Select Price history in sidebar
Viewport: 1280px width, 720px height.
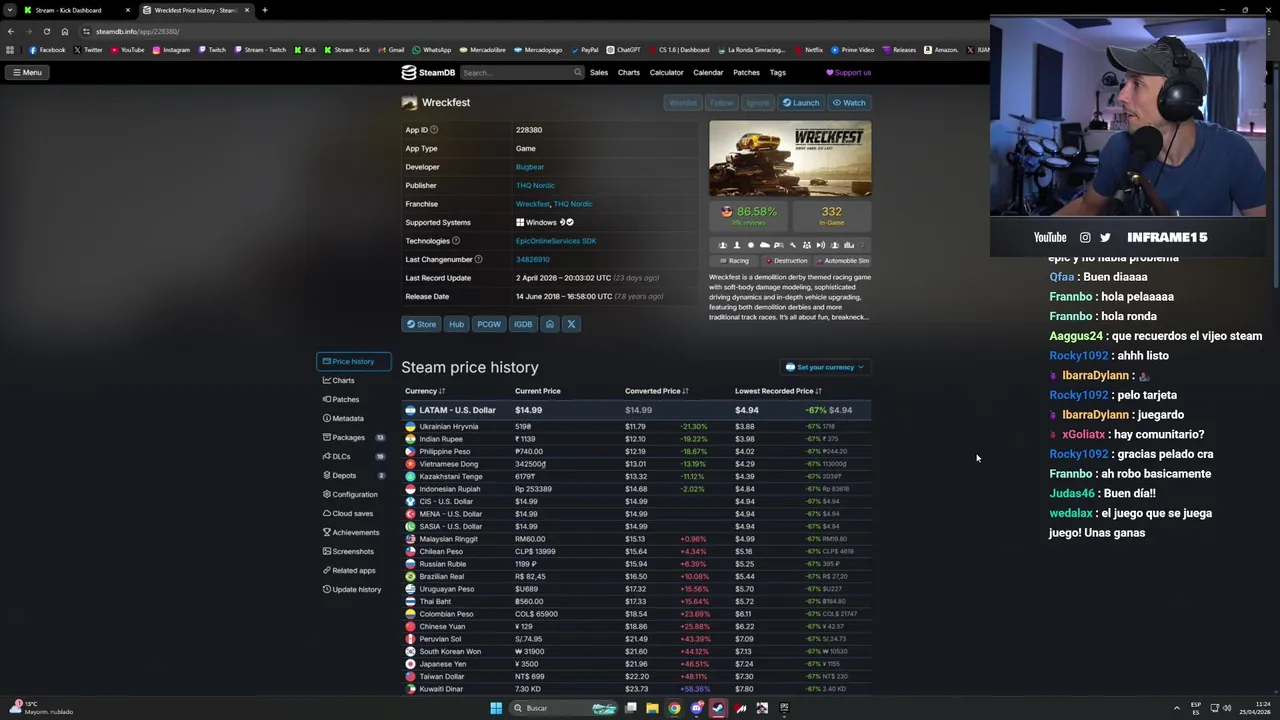coord(353,361)
